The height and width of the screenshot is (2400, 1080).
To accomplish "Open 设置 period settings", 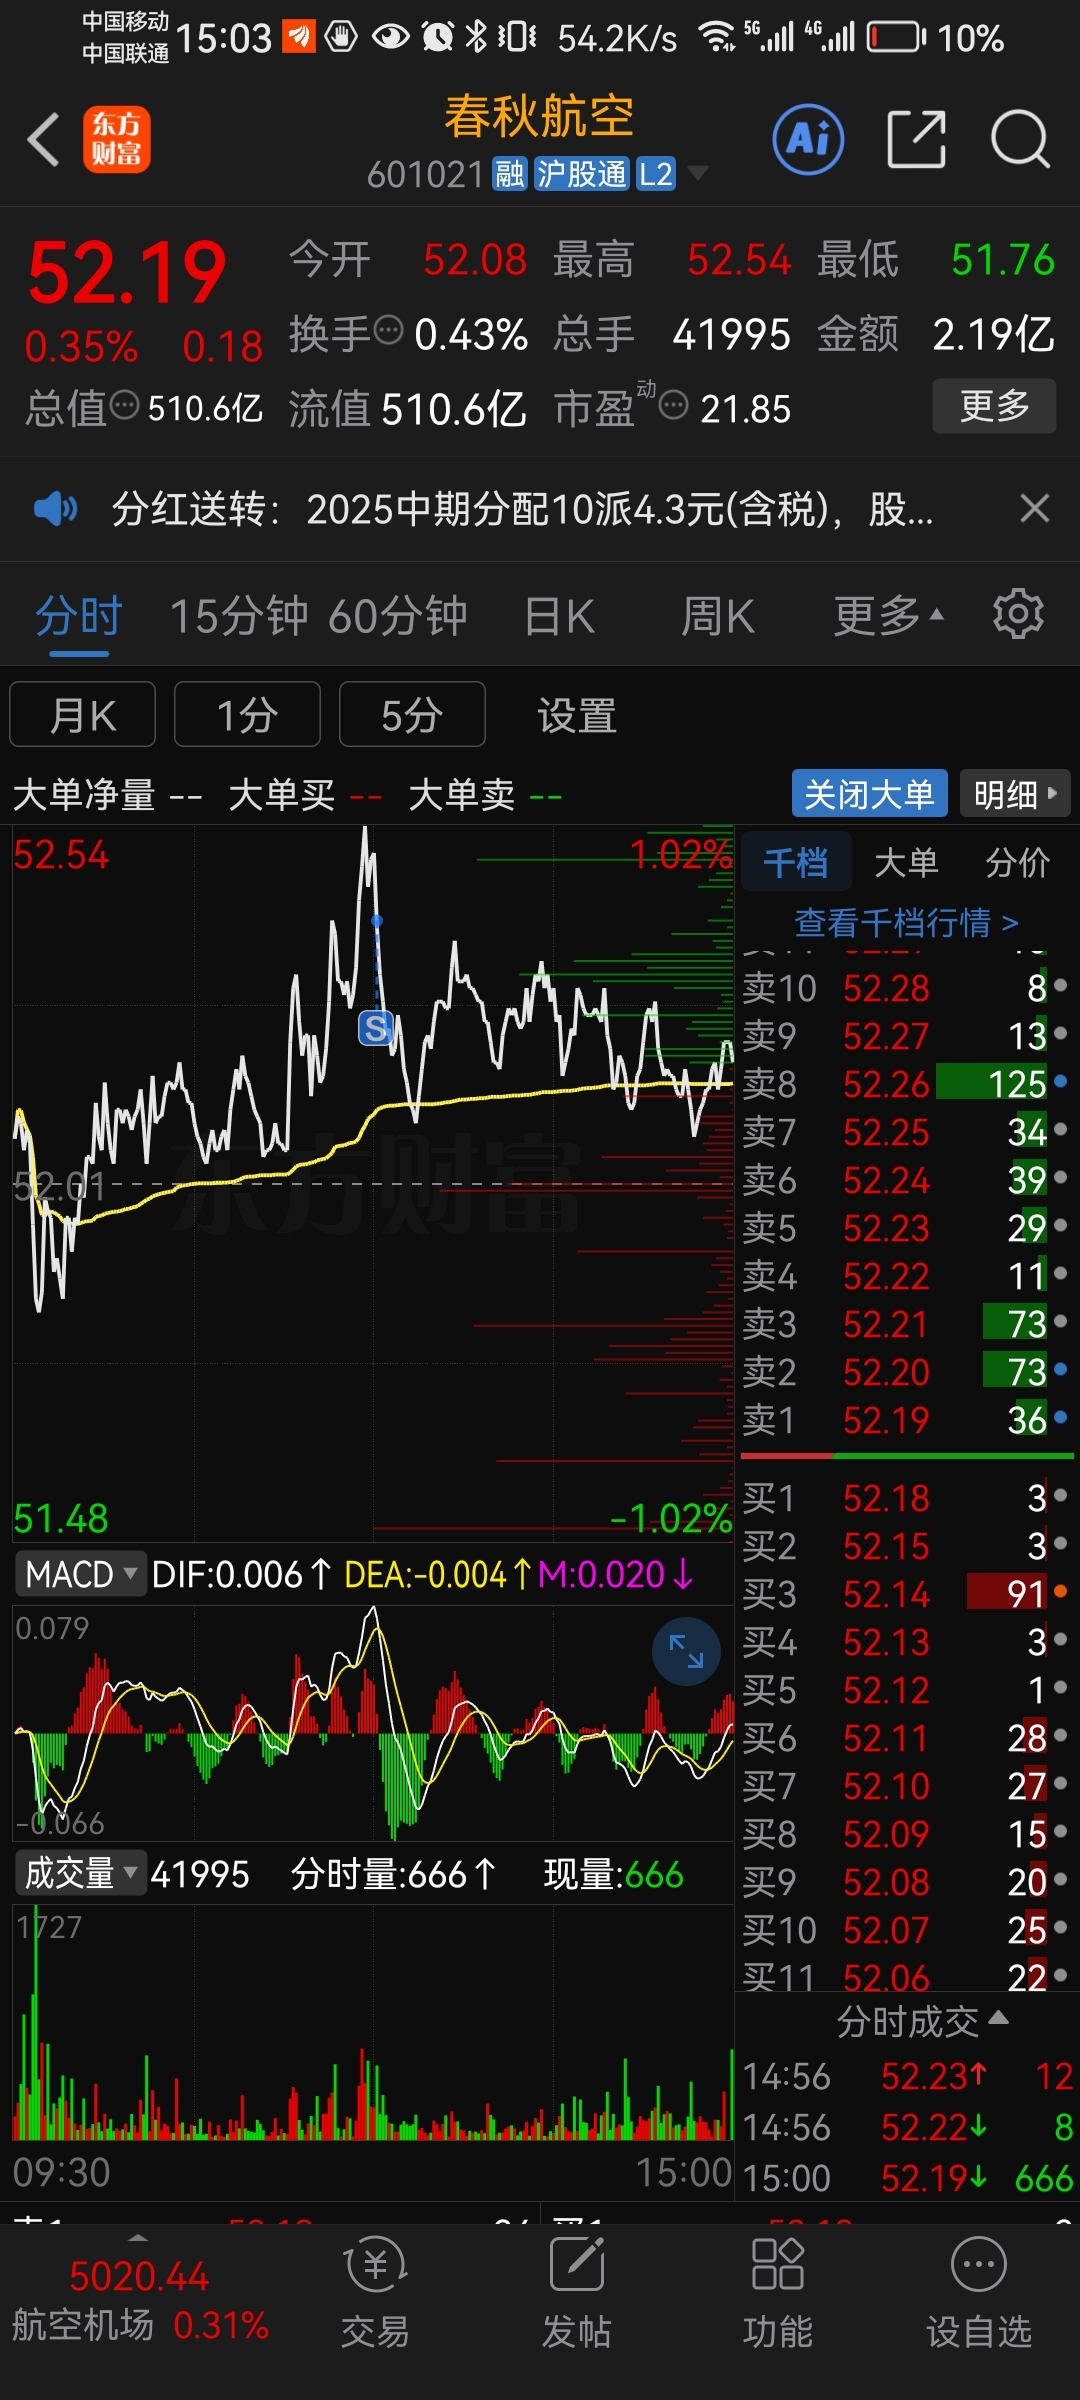I will point(577,715).
